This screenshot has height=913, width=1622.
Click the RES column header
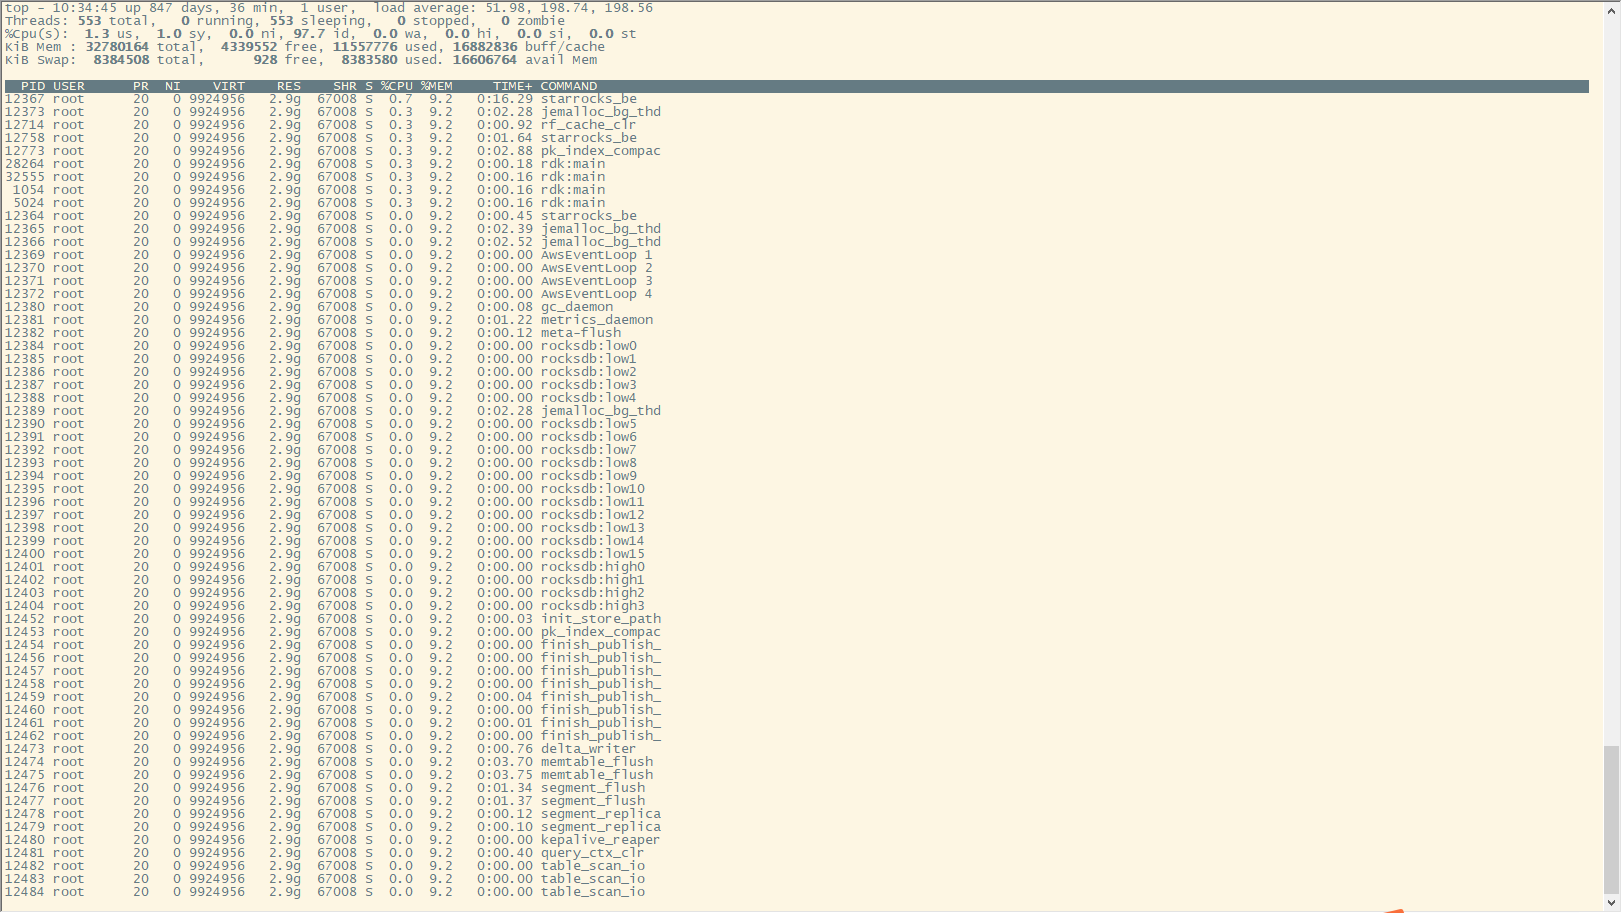point(289,87)
